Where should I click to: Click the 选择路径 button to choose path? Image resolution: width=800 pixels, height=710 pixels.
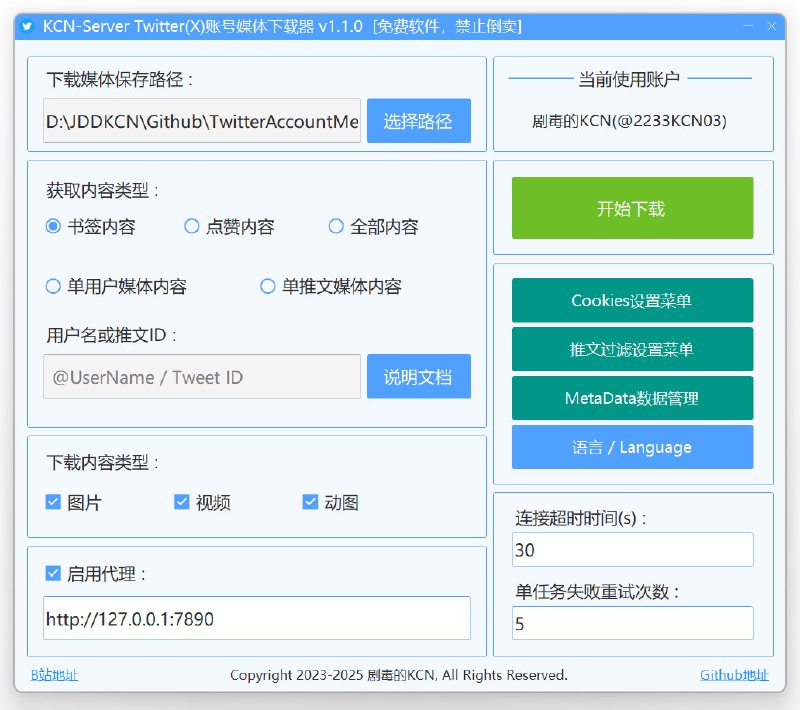pyautogui.click(x=419, y=119)
